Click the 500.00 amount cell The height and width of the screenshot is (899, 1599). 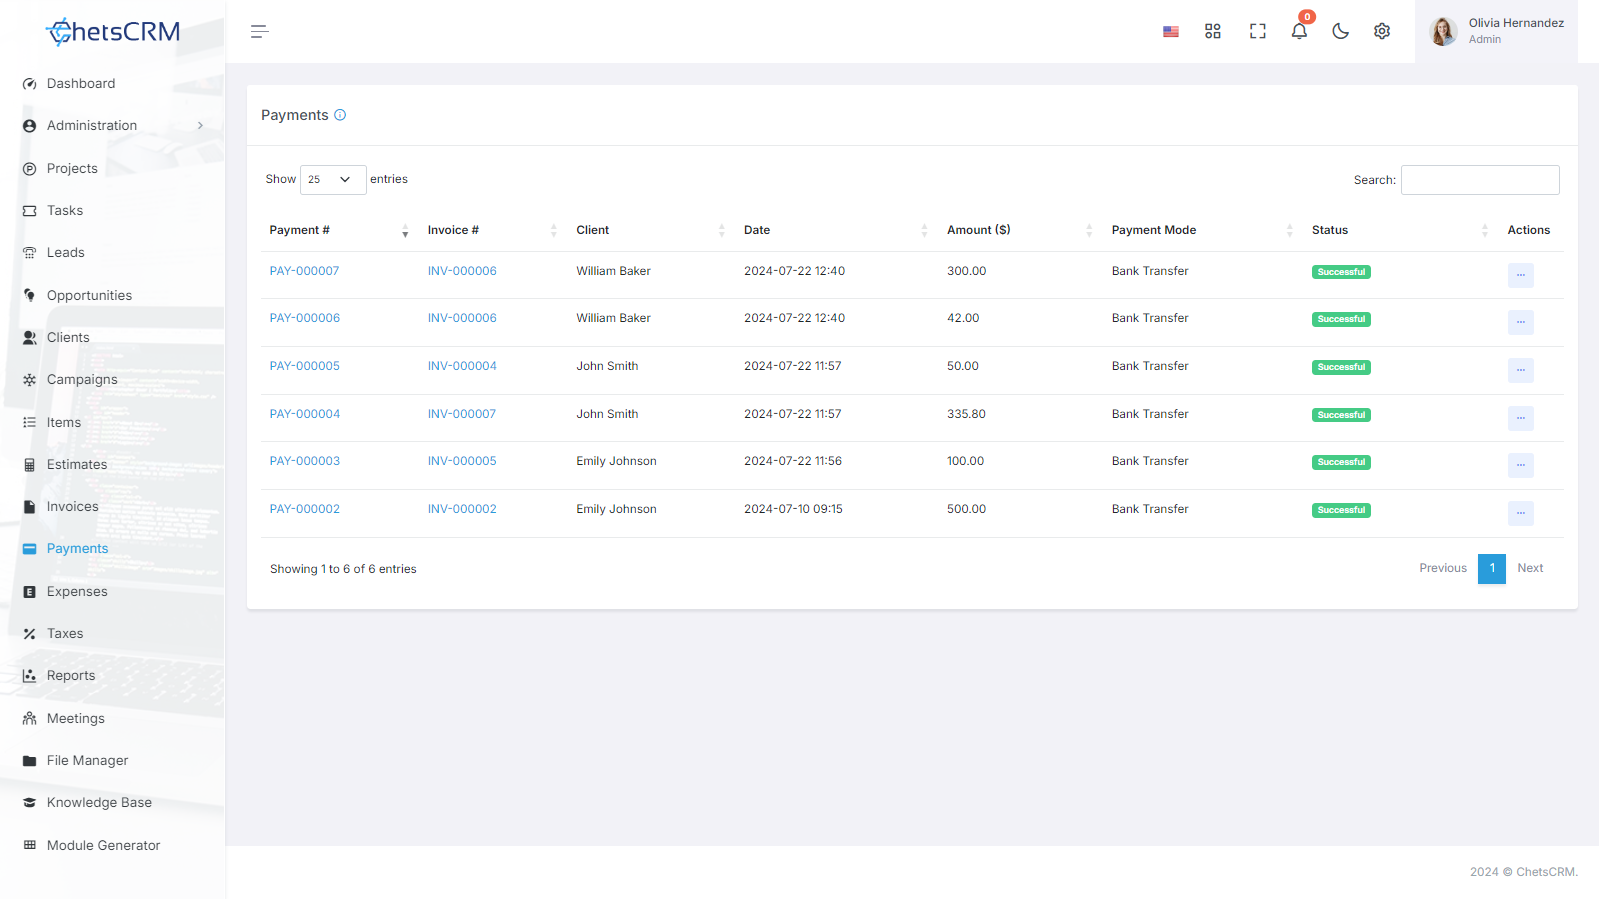(x=966, y=509)
